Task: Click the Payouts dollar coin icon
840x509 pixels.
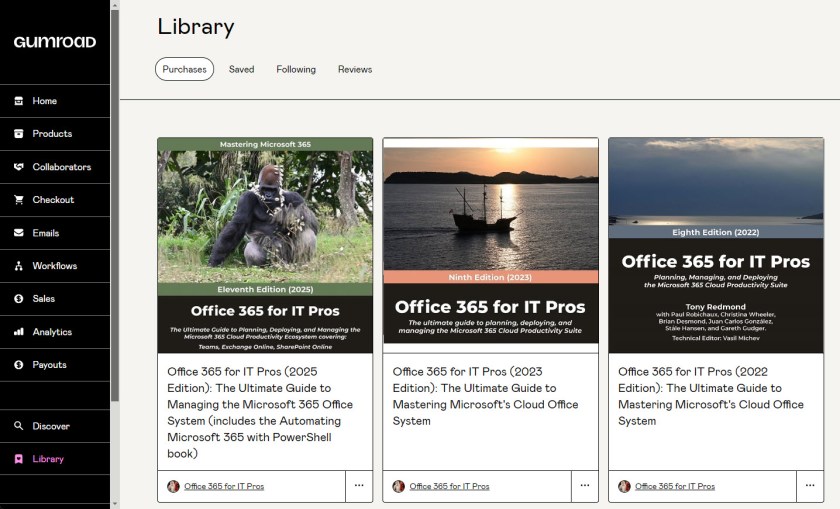Action: tap(19, 364)
